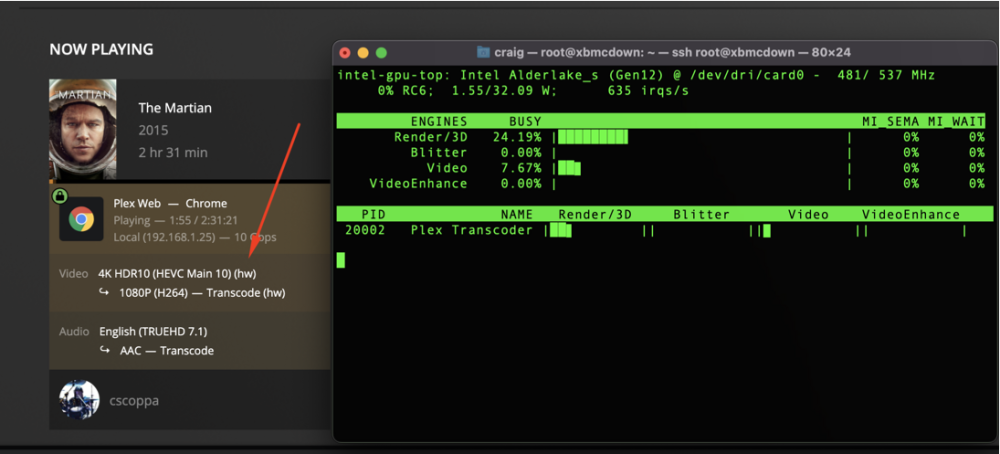Click the cscoppa username
Screen dimensions: 1000x454
pyautogui.click(x=133, y=401)
